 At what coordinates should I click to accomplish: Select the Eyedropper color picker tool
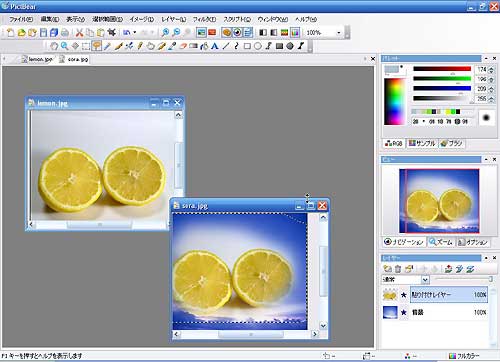(x=172, y=46)
